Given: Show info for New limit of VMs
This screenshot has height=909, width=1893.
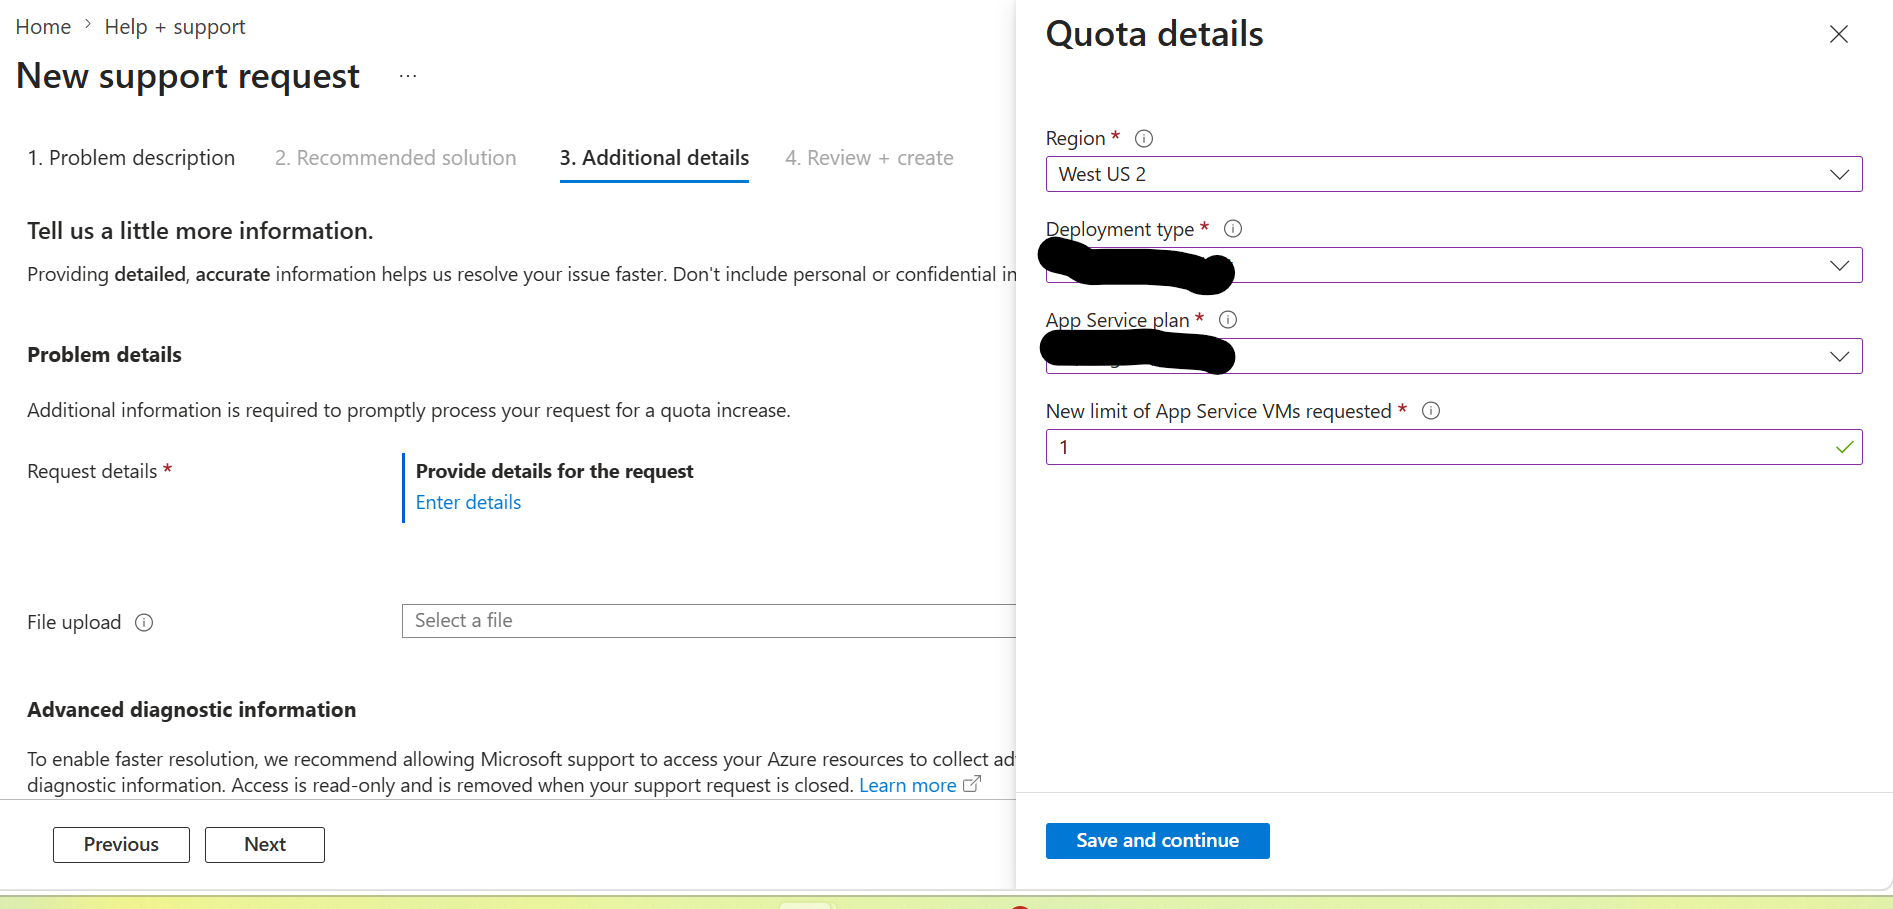Looking at the screenshot, I should pos(1431,411).
